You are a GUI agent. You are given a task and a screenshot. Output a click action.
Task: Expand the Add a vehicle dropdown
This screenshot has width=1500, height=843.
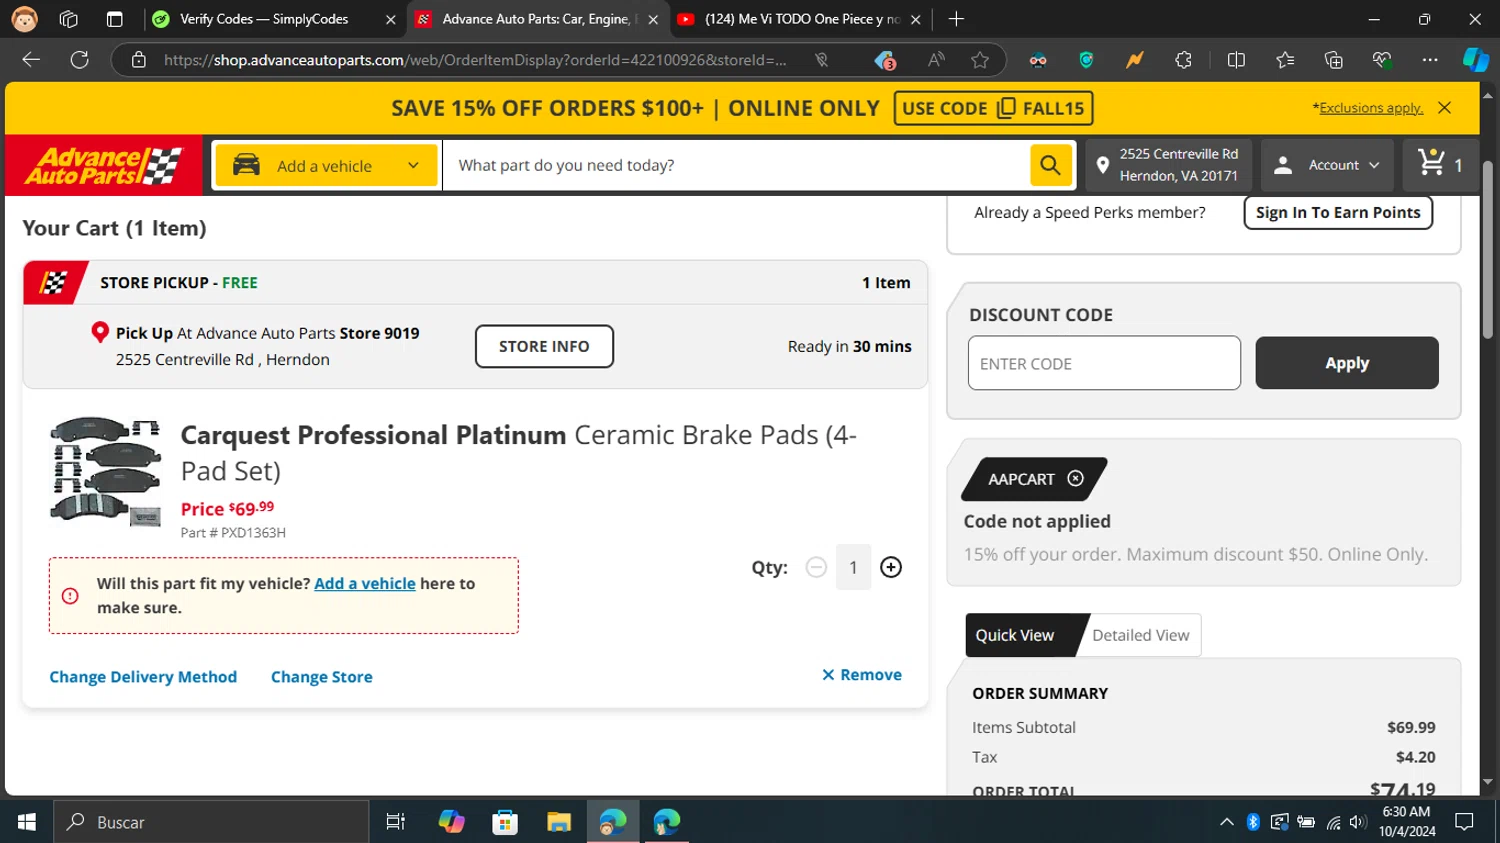click(327, 165)
